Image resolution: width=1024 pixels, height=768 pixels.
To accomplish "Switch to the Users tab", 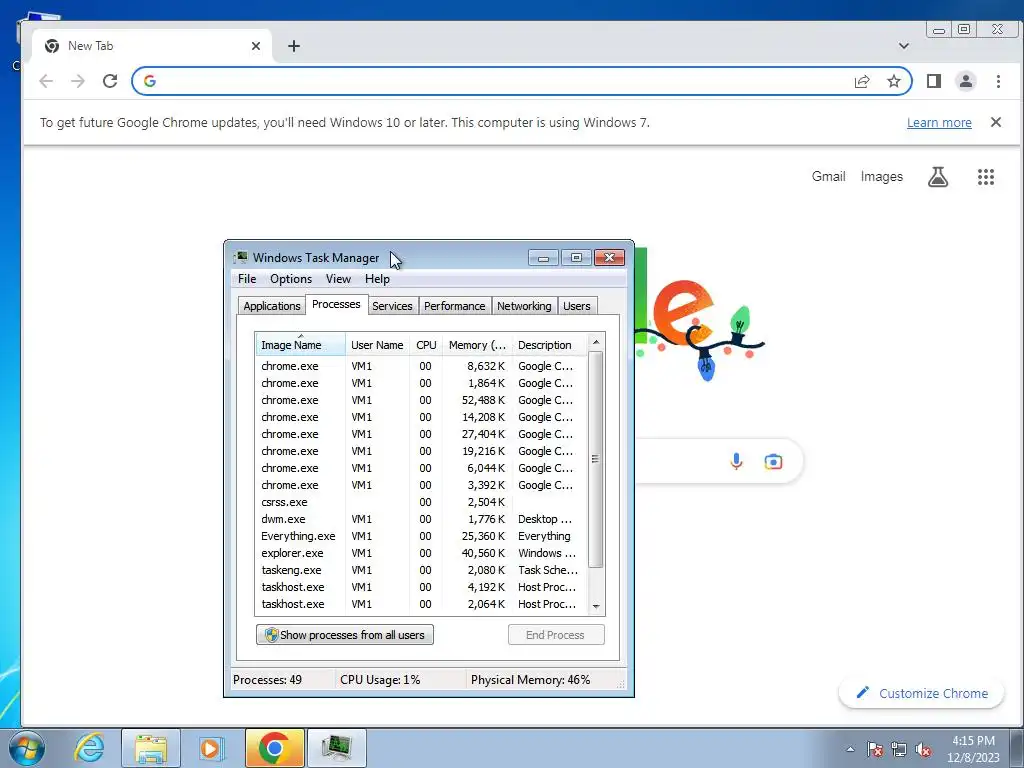I will 577,306.
